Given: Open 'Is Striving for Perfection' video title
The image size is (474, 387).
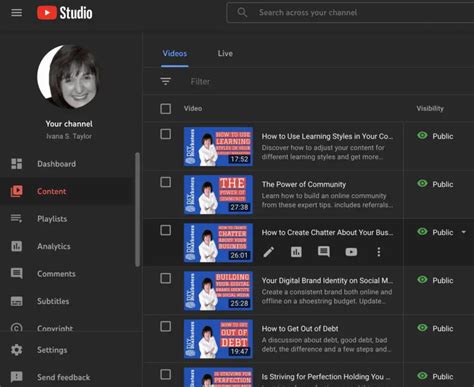Looking at the screenshot, I should pyautogui.click(x=326, y=377).
